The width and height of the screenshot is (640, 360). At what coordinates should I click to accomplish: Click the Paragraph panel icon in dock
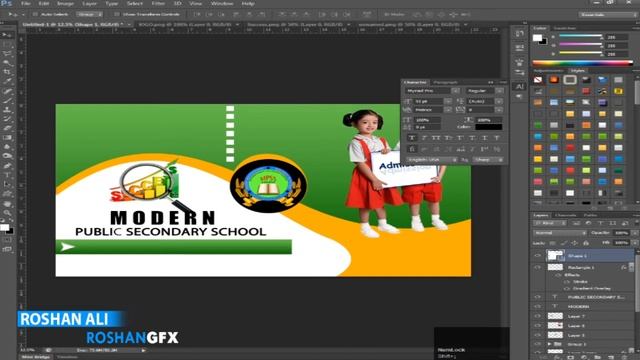coord(520,97)
